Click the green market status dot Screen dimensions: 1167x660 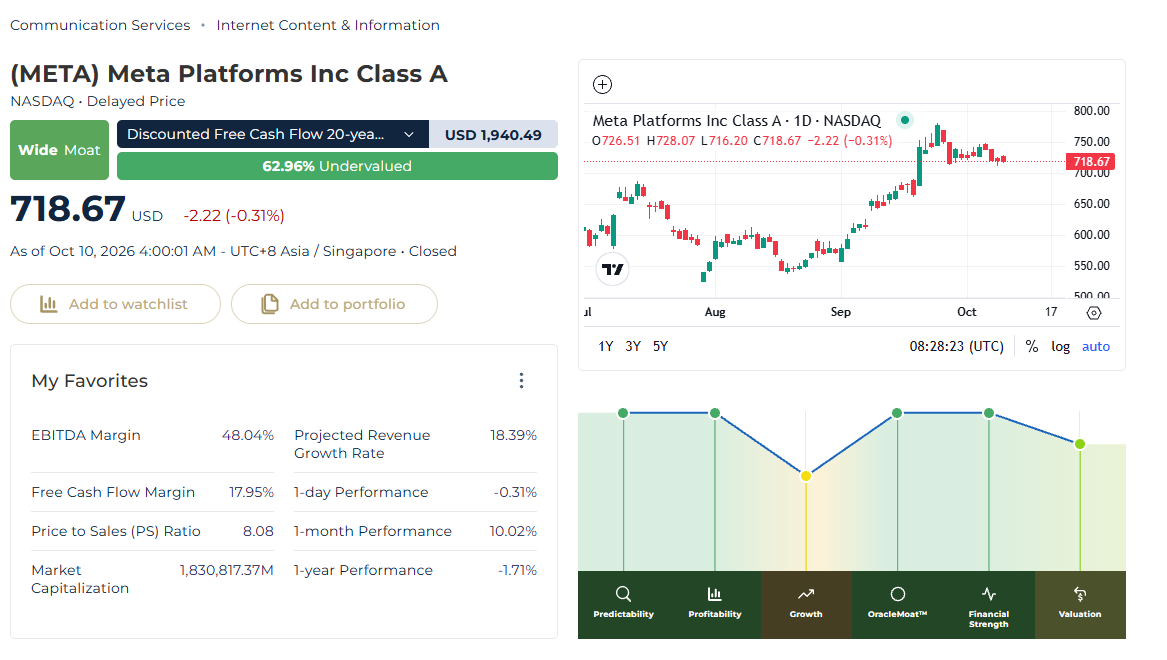[x=904, y=120]
